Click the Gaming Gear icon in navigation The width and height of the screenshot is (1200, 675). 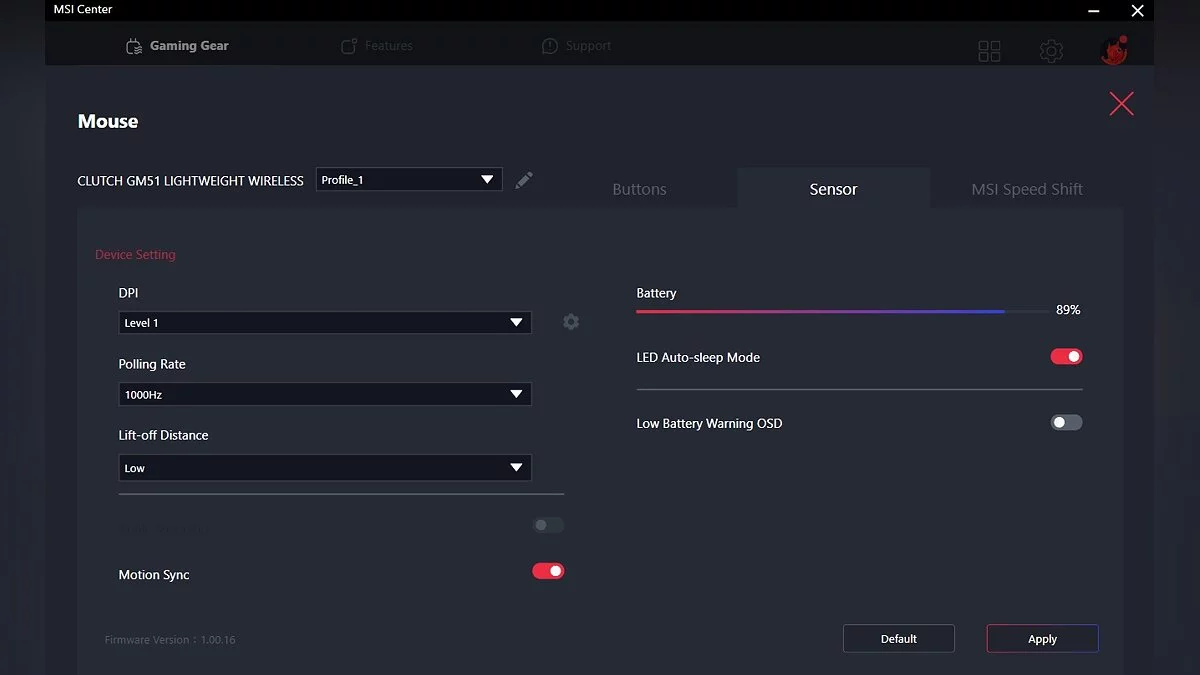(134, 46)
